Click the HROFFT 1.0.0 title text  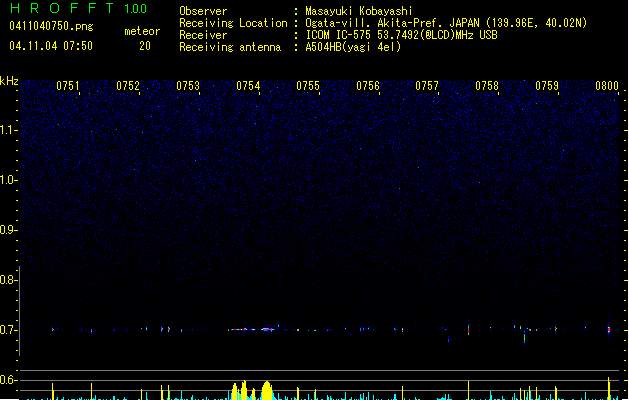pos(79,8)
